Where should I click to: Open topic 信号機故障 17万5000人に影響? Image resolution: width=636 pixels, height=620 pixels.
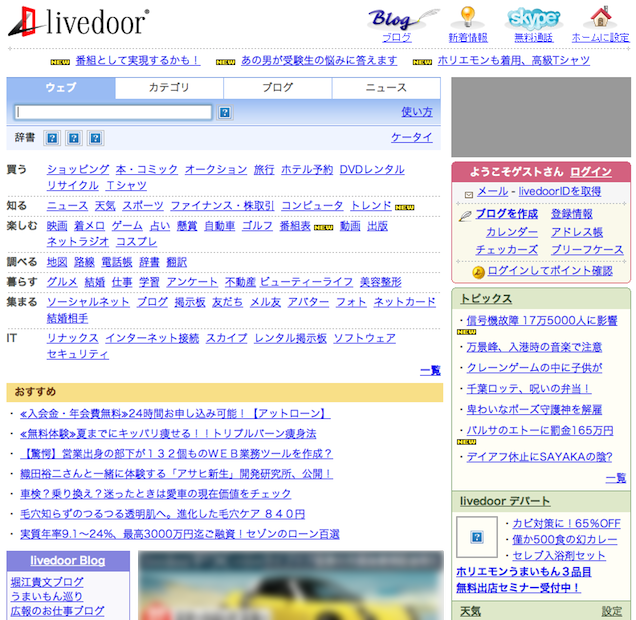click(542, 320)
